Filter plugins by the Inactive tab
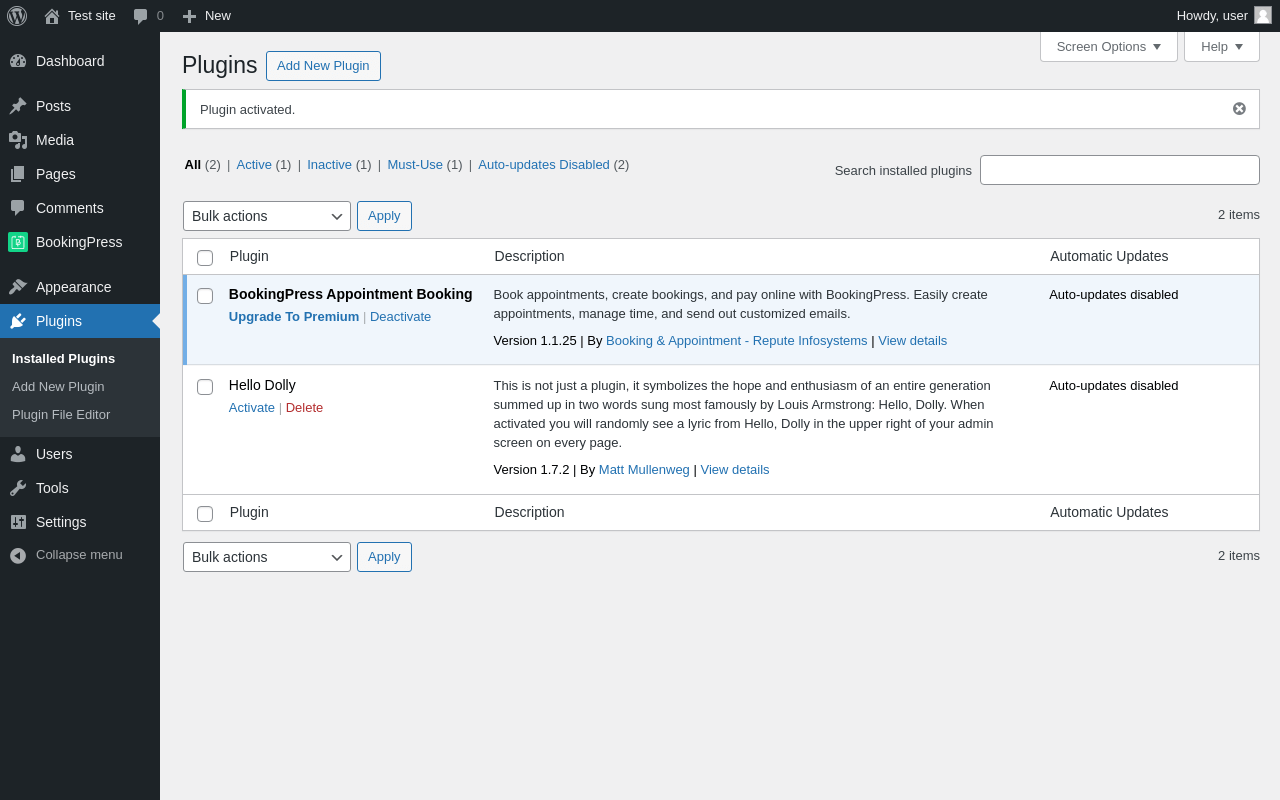This screenshot has width=1280, height=800. click(x=329, y=165)
